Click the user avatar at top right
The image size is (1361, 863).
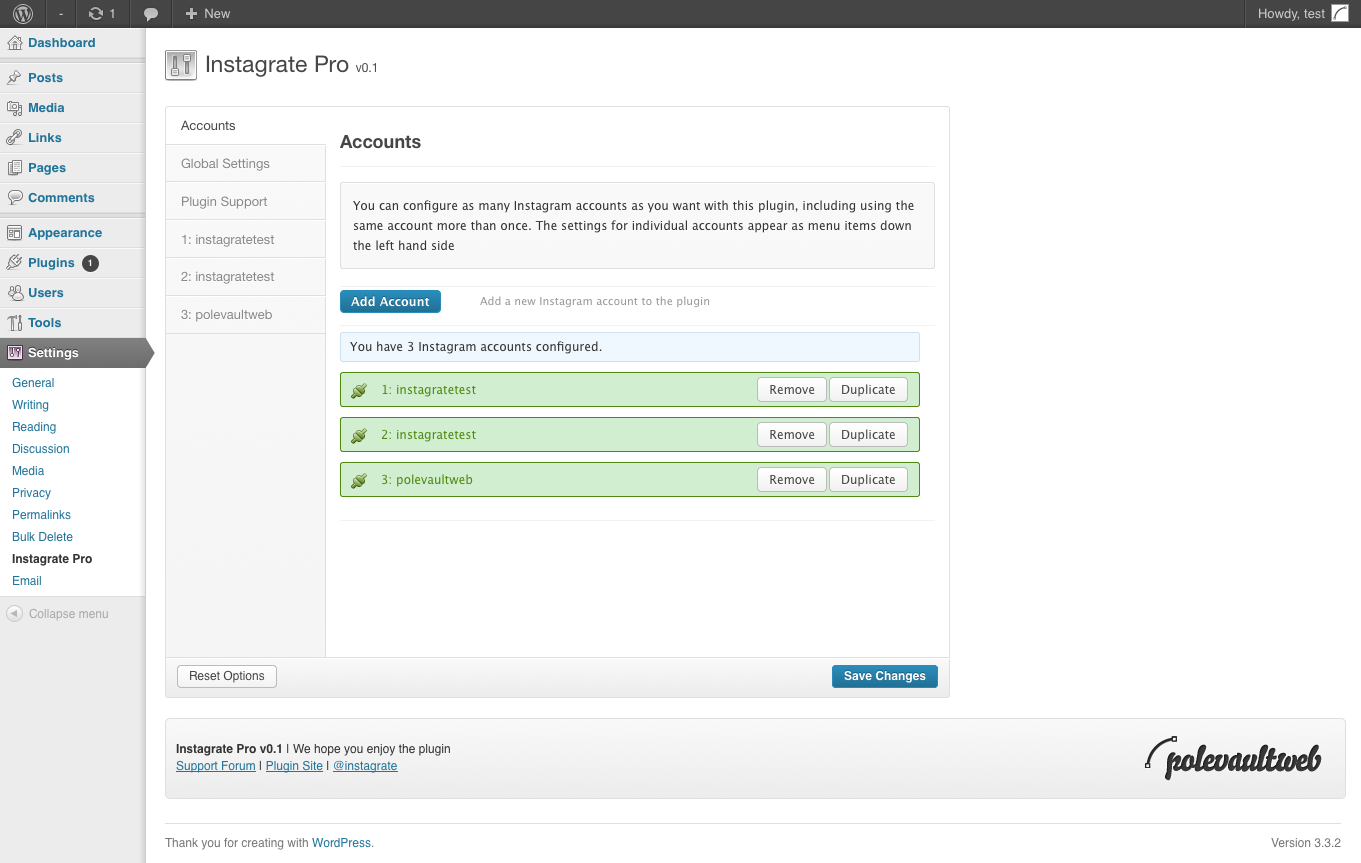pyautogui.click(x=1339, y=13)
